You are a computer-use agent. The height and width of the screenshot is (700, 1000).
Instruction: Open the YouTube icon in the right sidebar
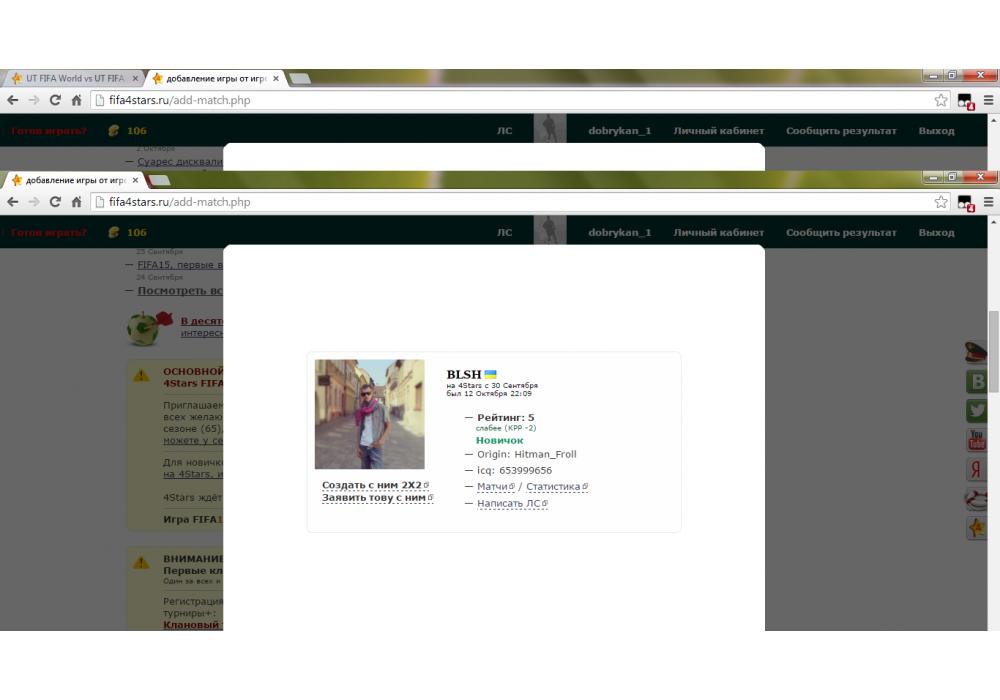click(x=977, y=440)
